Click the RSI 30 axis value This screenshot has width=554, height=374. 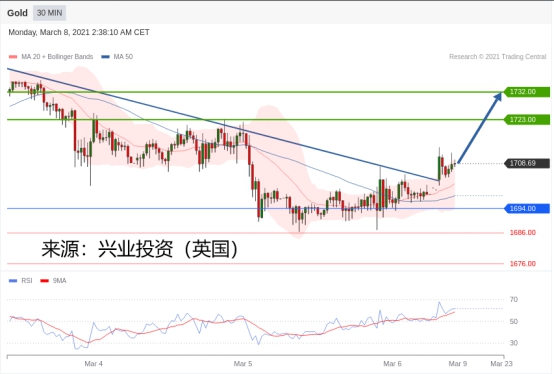tap(514, 343)
